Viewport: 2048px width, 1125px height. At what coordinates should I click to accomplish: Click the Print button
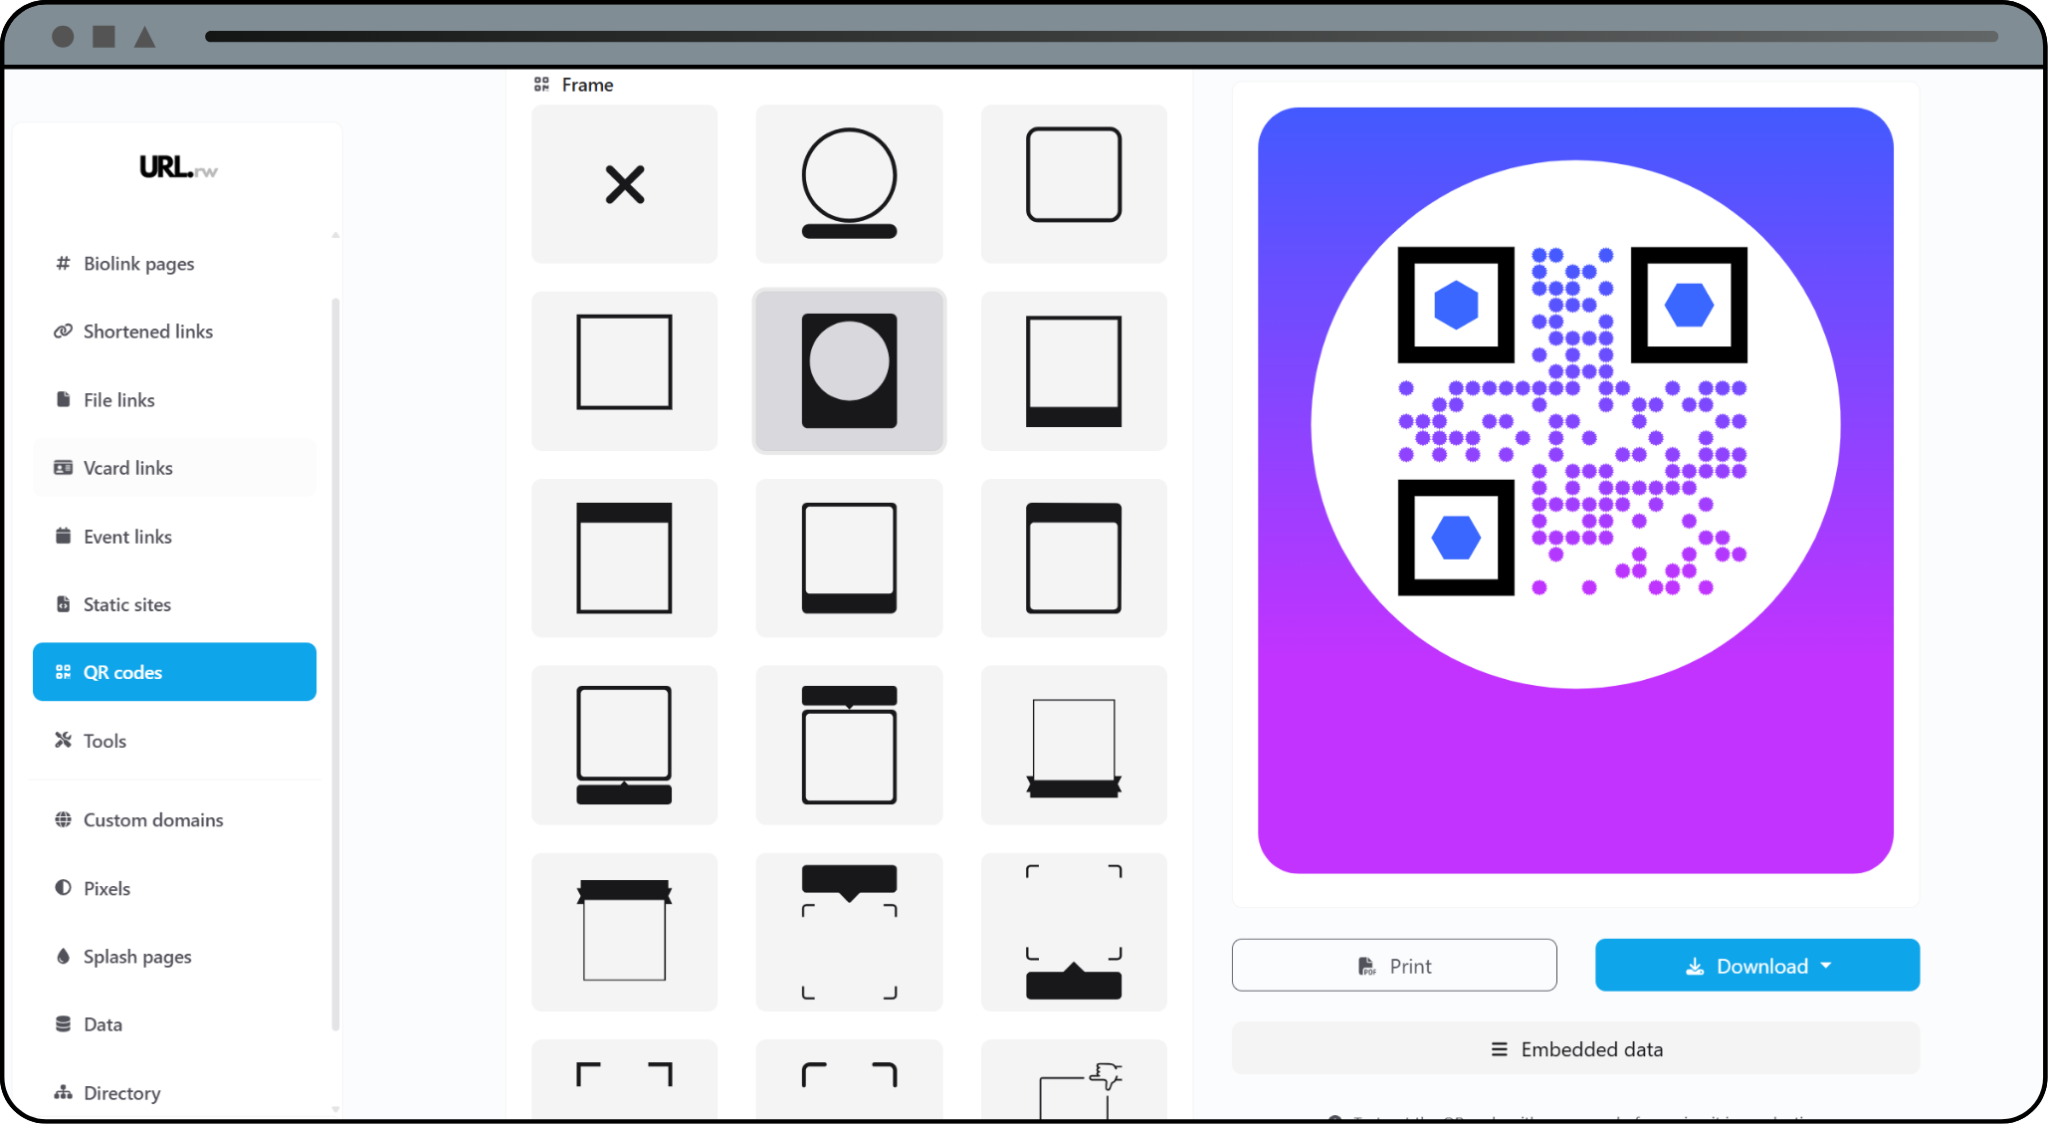click(x=1393, y=965)
